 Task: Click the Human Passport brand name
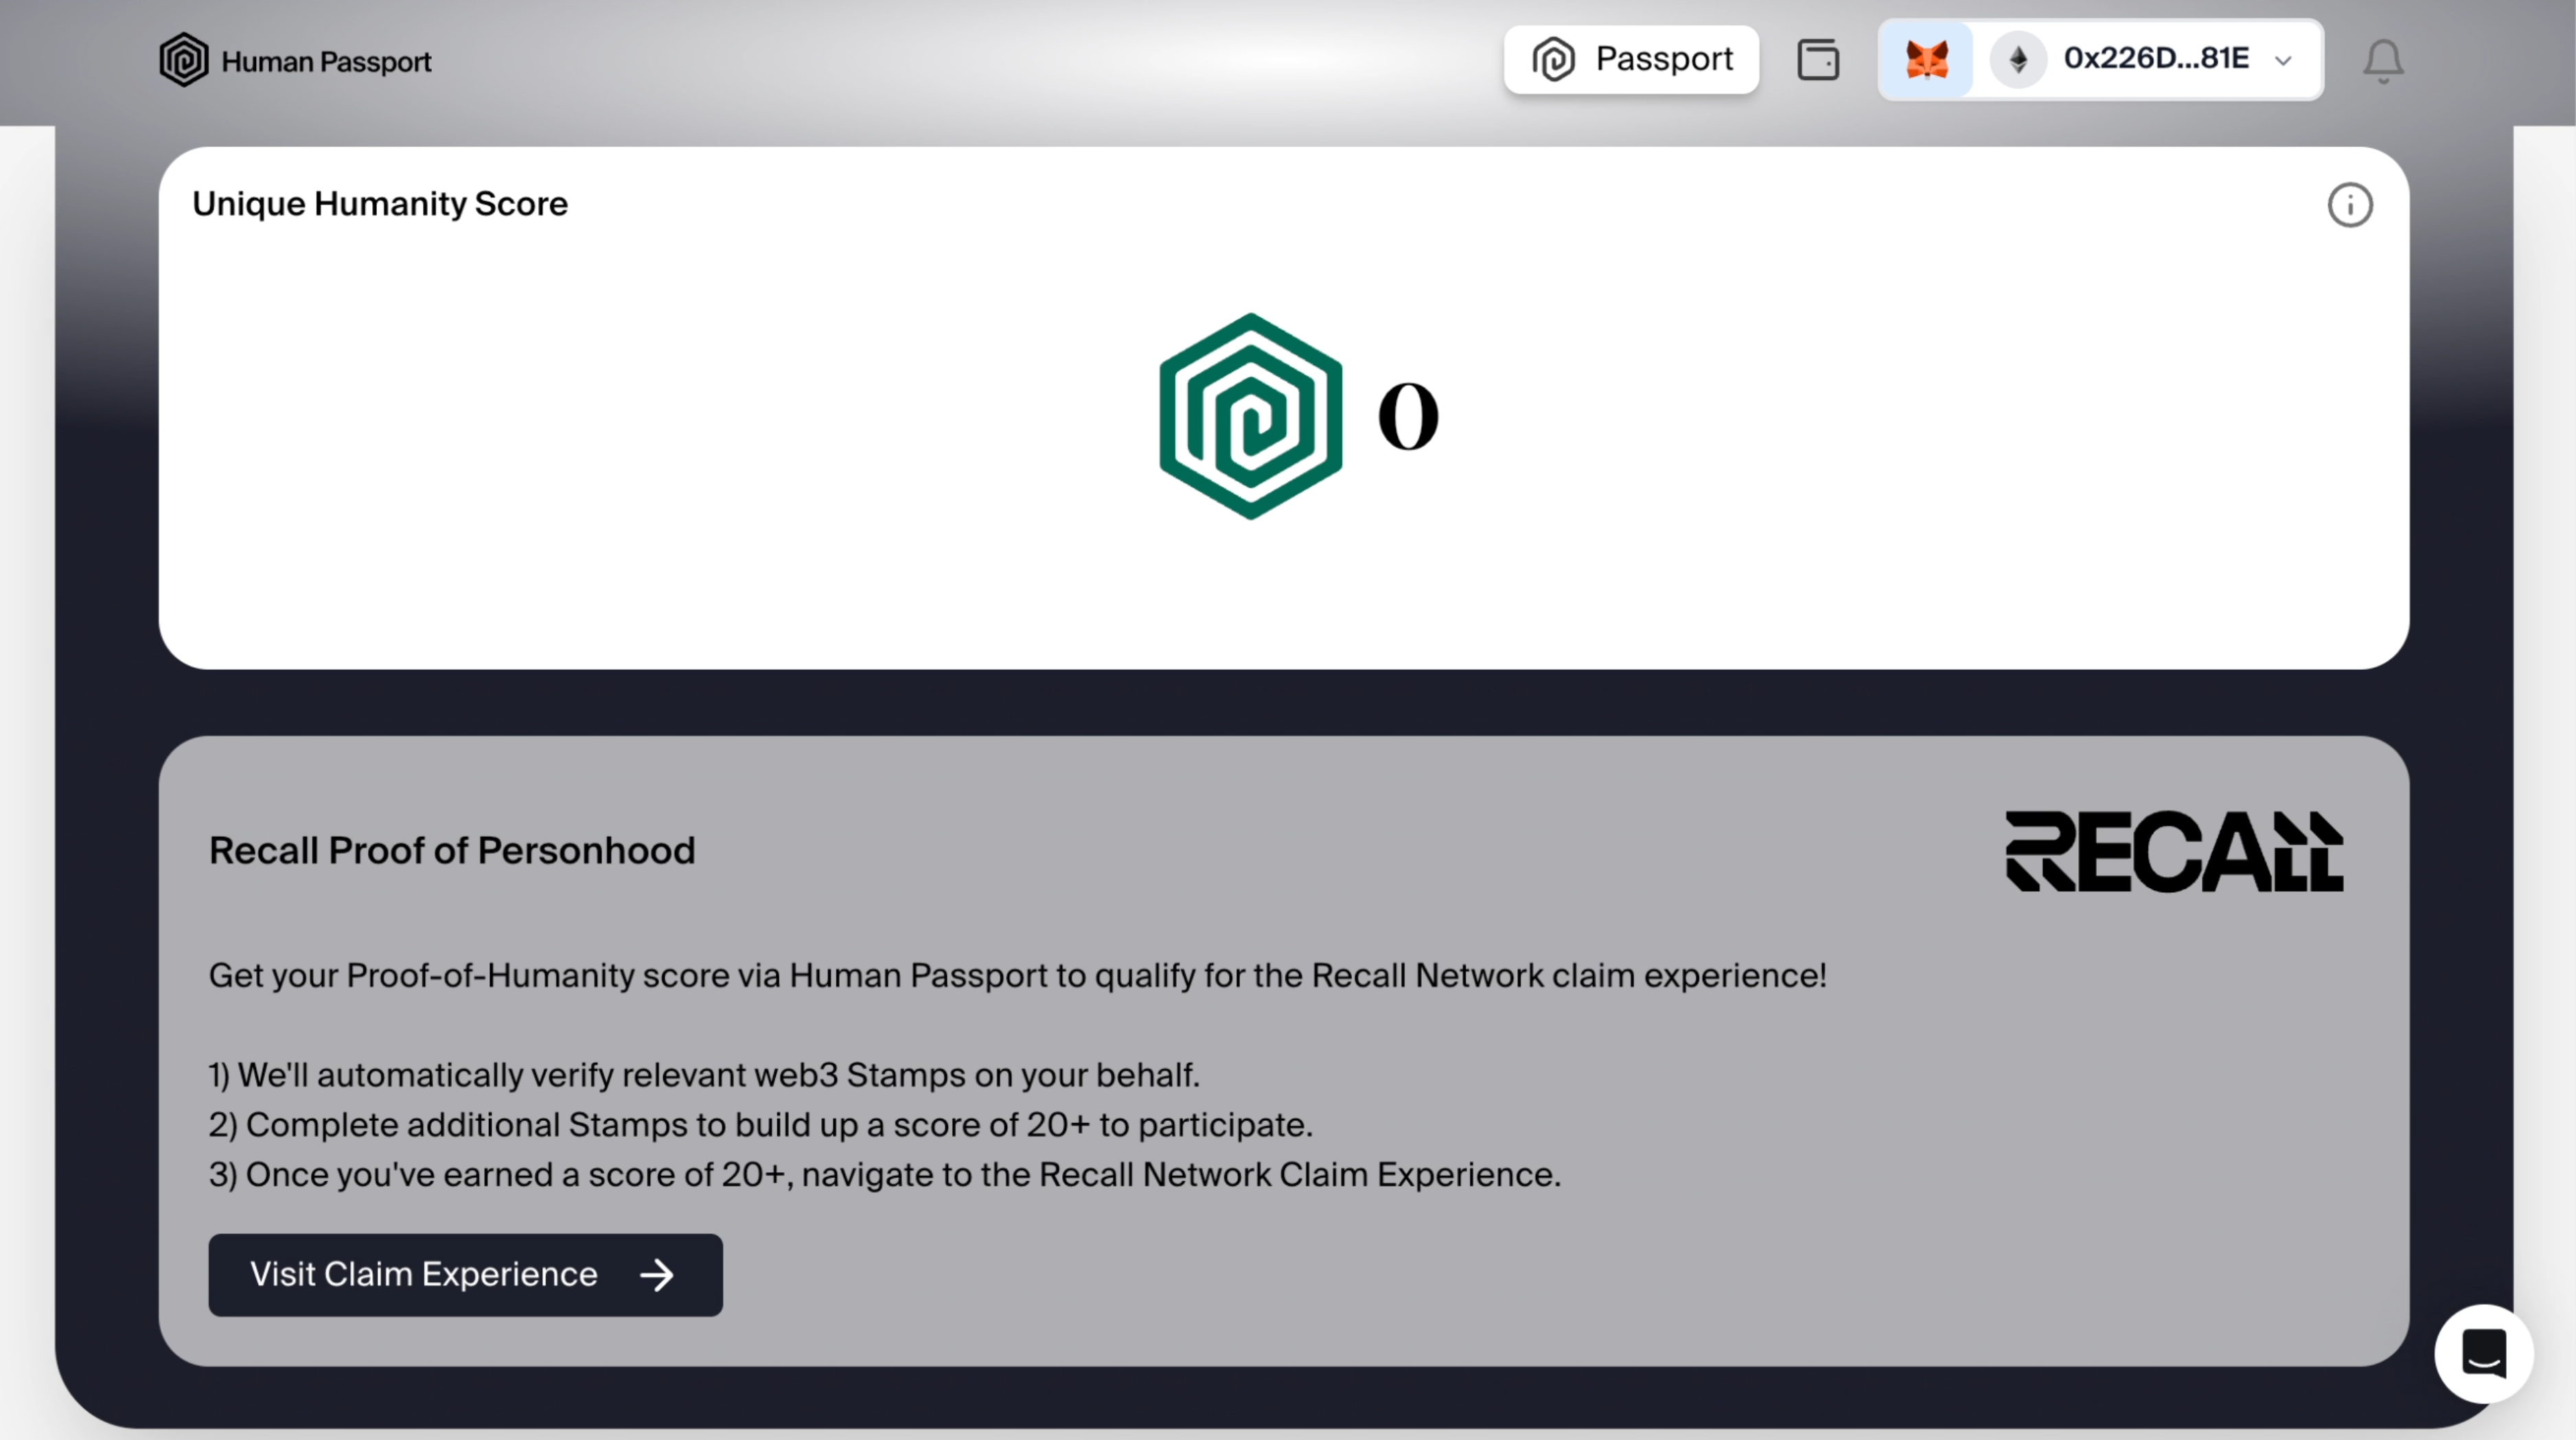point(326,62)
